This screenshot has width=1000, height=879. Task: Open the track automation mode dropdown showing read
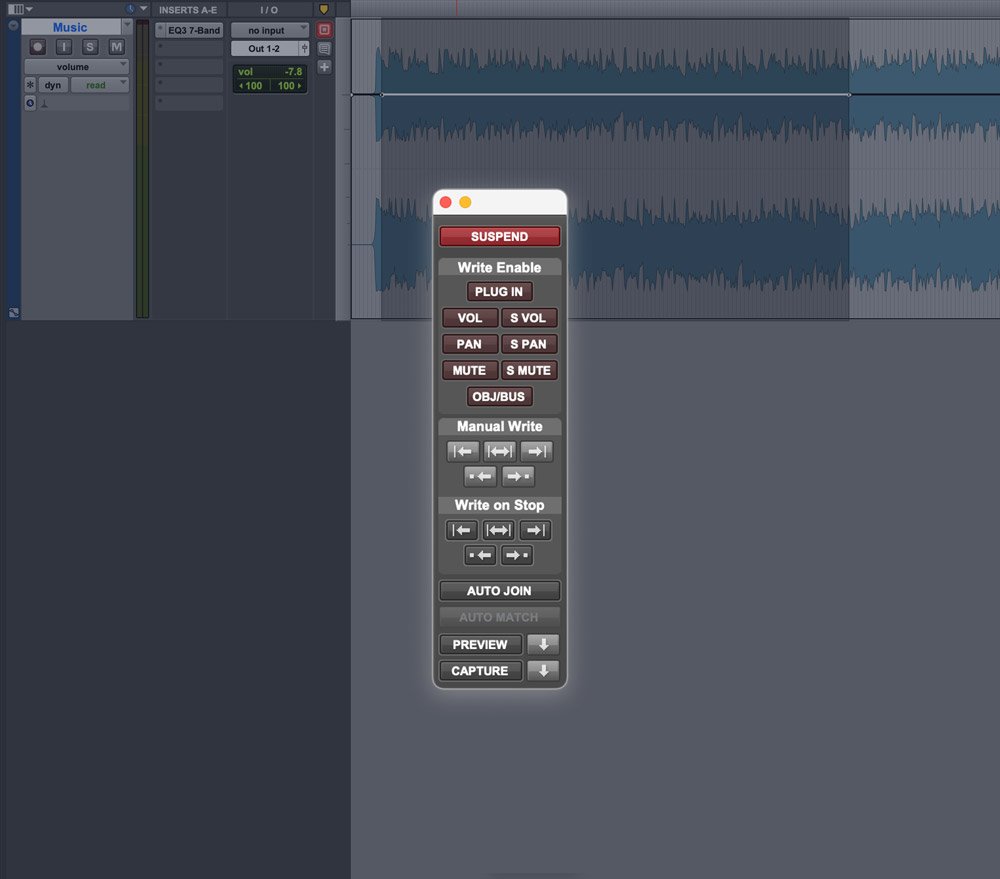(x=99, y=85)
